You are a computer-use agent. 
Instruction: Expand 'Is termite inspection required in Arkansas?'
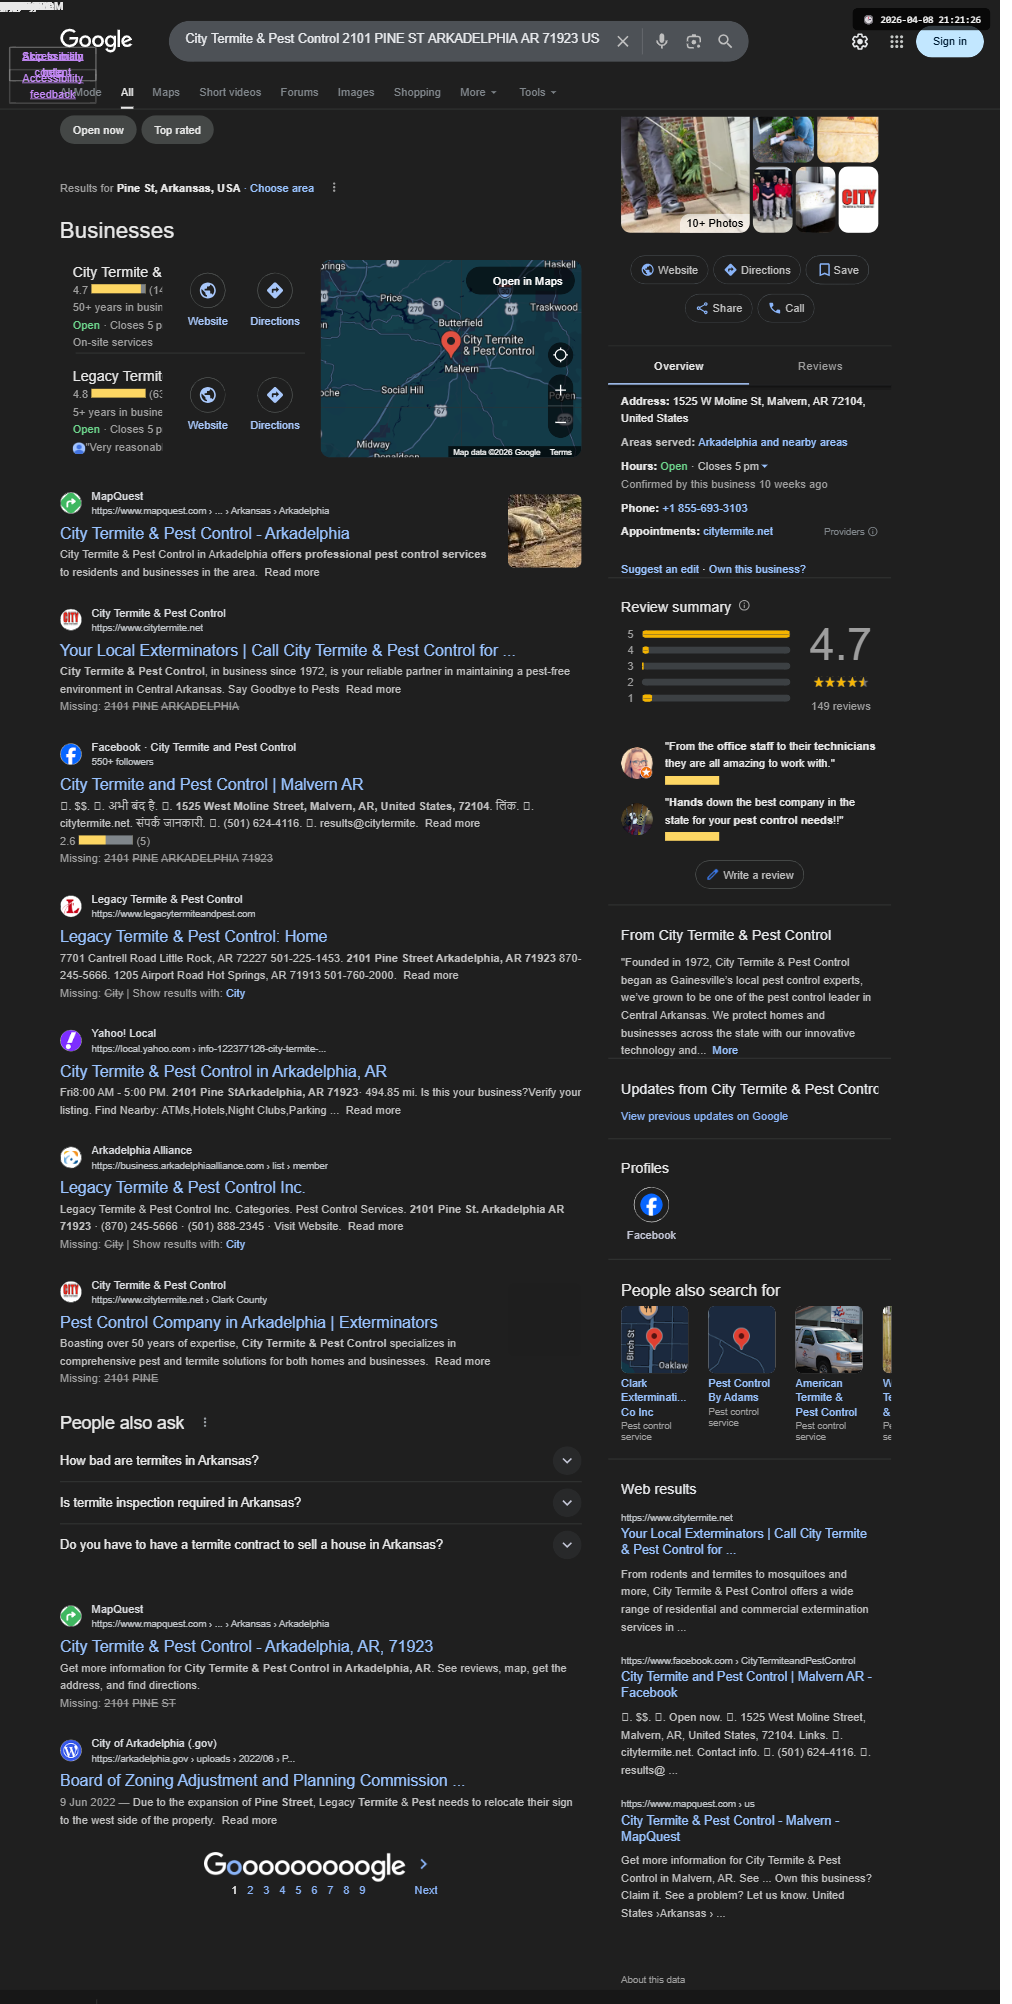(320, 1503)
